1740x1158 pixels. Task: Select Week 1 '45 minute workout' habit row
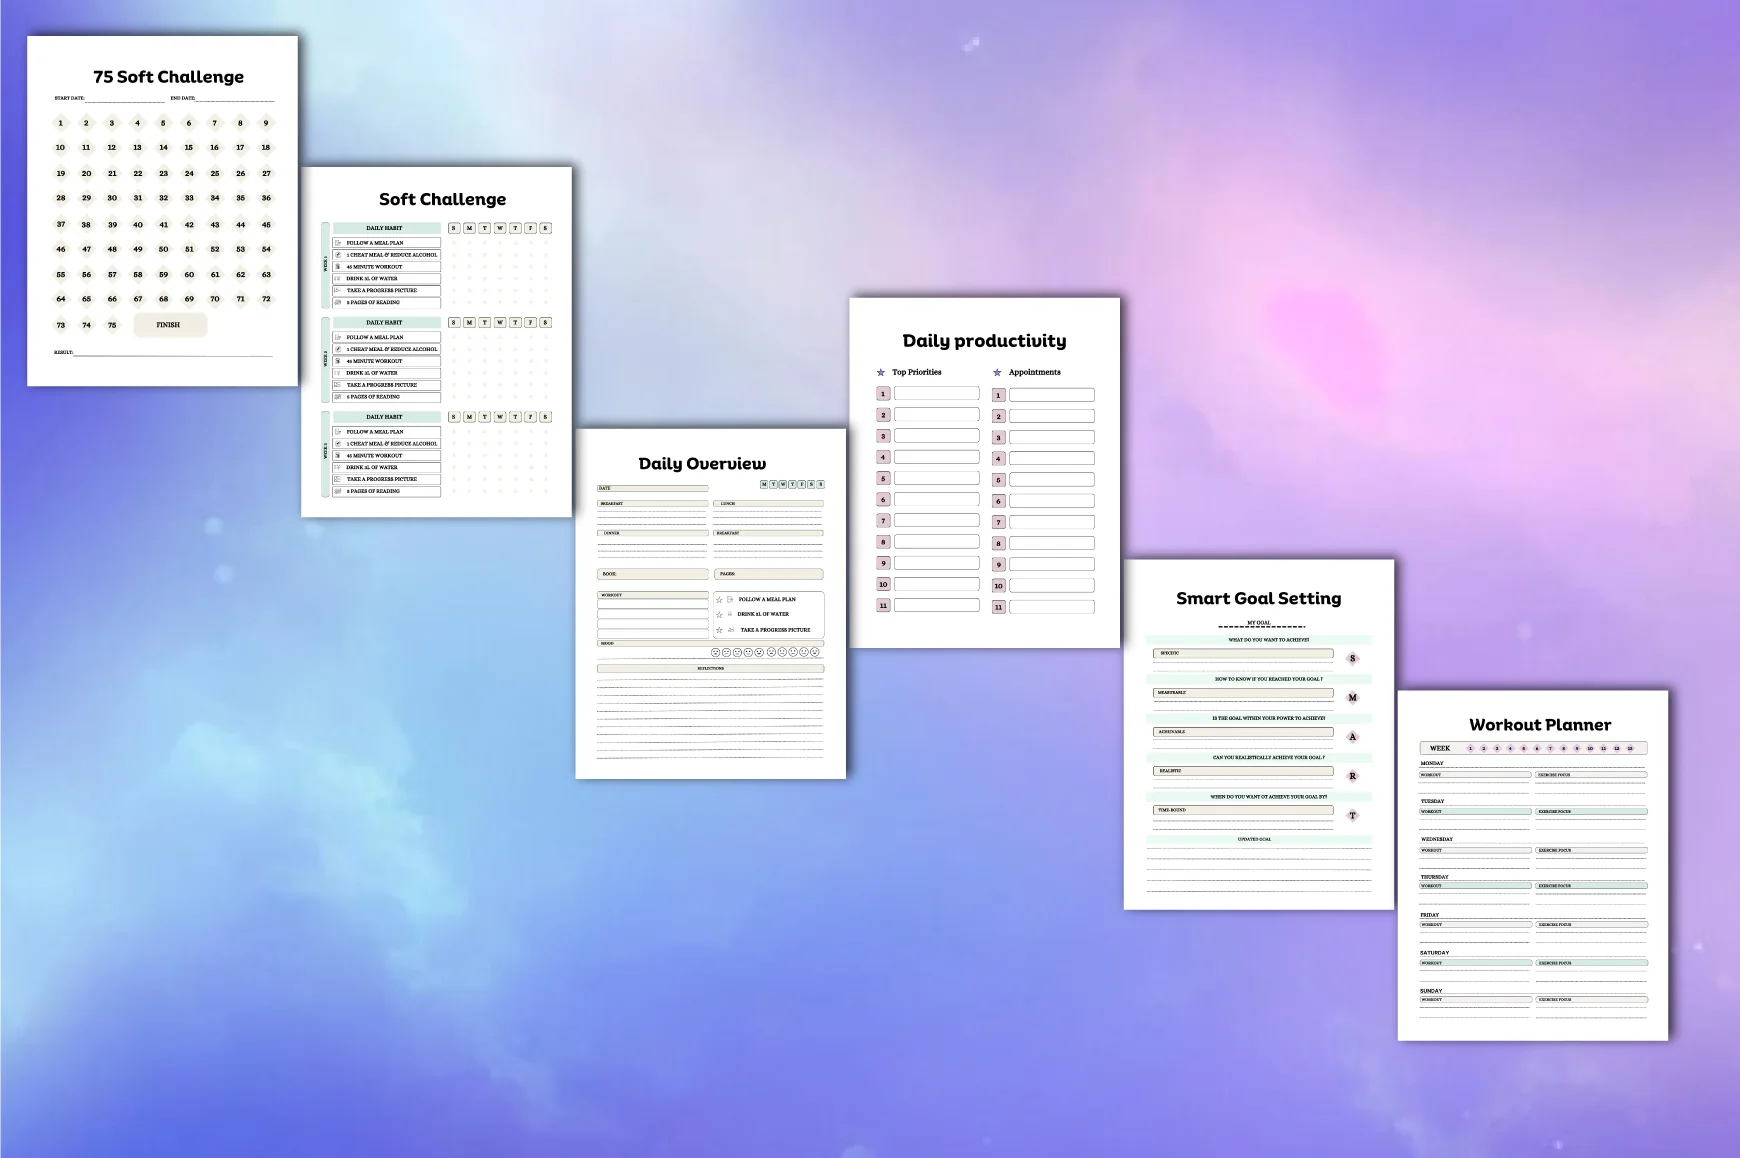point(386,267)
